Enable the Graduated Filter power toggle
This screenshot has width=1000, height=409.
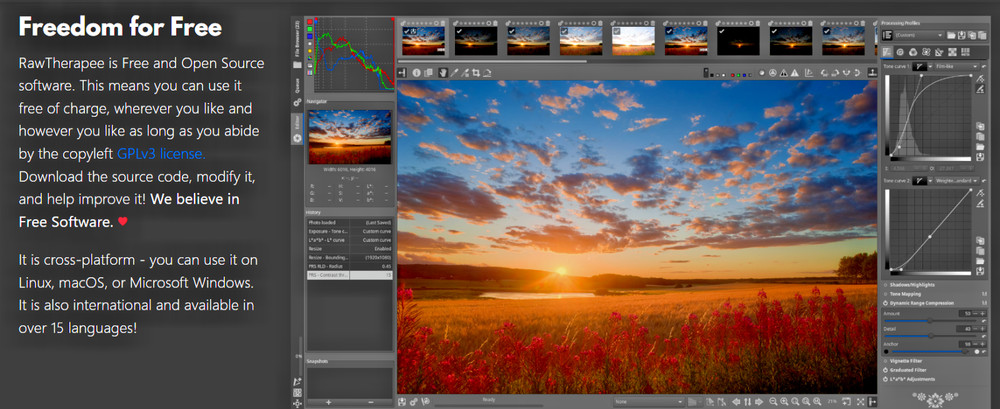click(x=886, y=370)
